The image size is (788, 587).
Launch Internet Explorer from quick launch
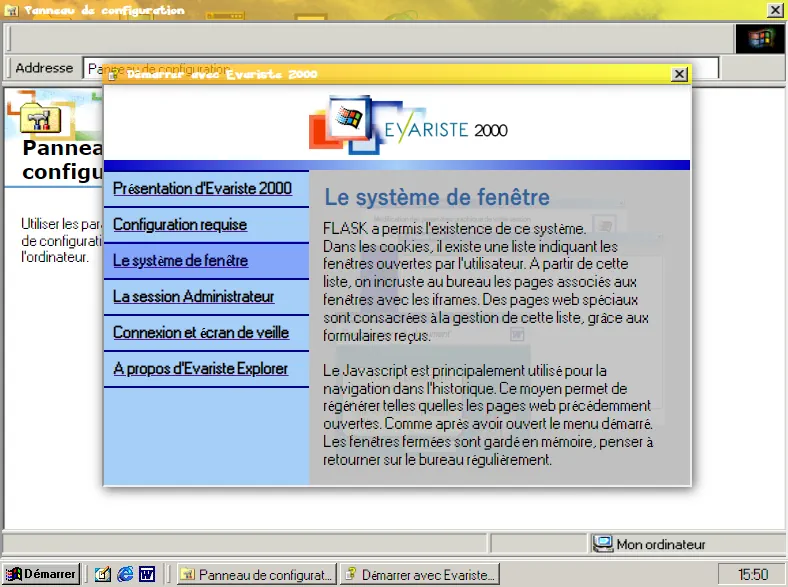click(x=125, y=574)
